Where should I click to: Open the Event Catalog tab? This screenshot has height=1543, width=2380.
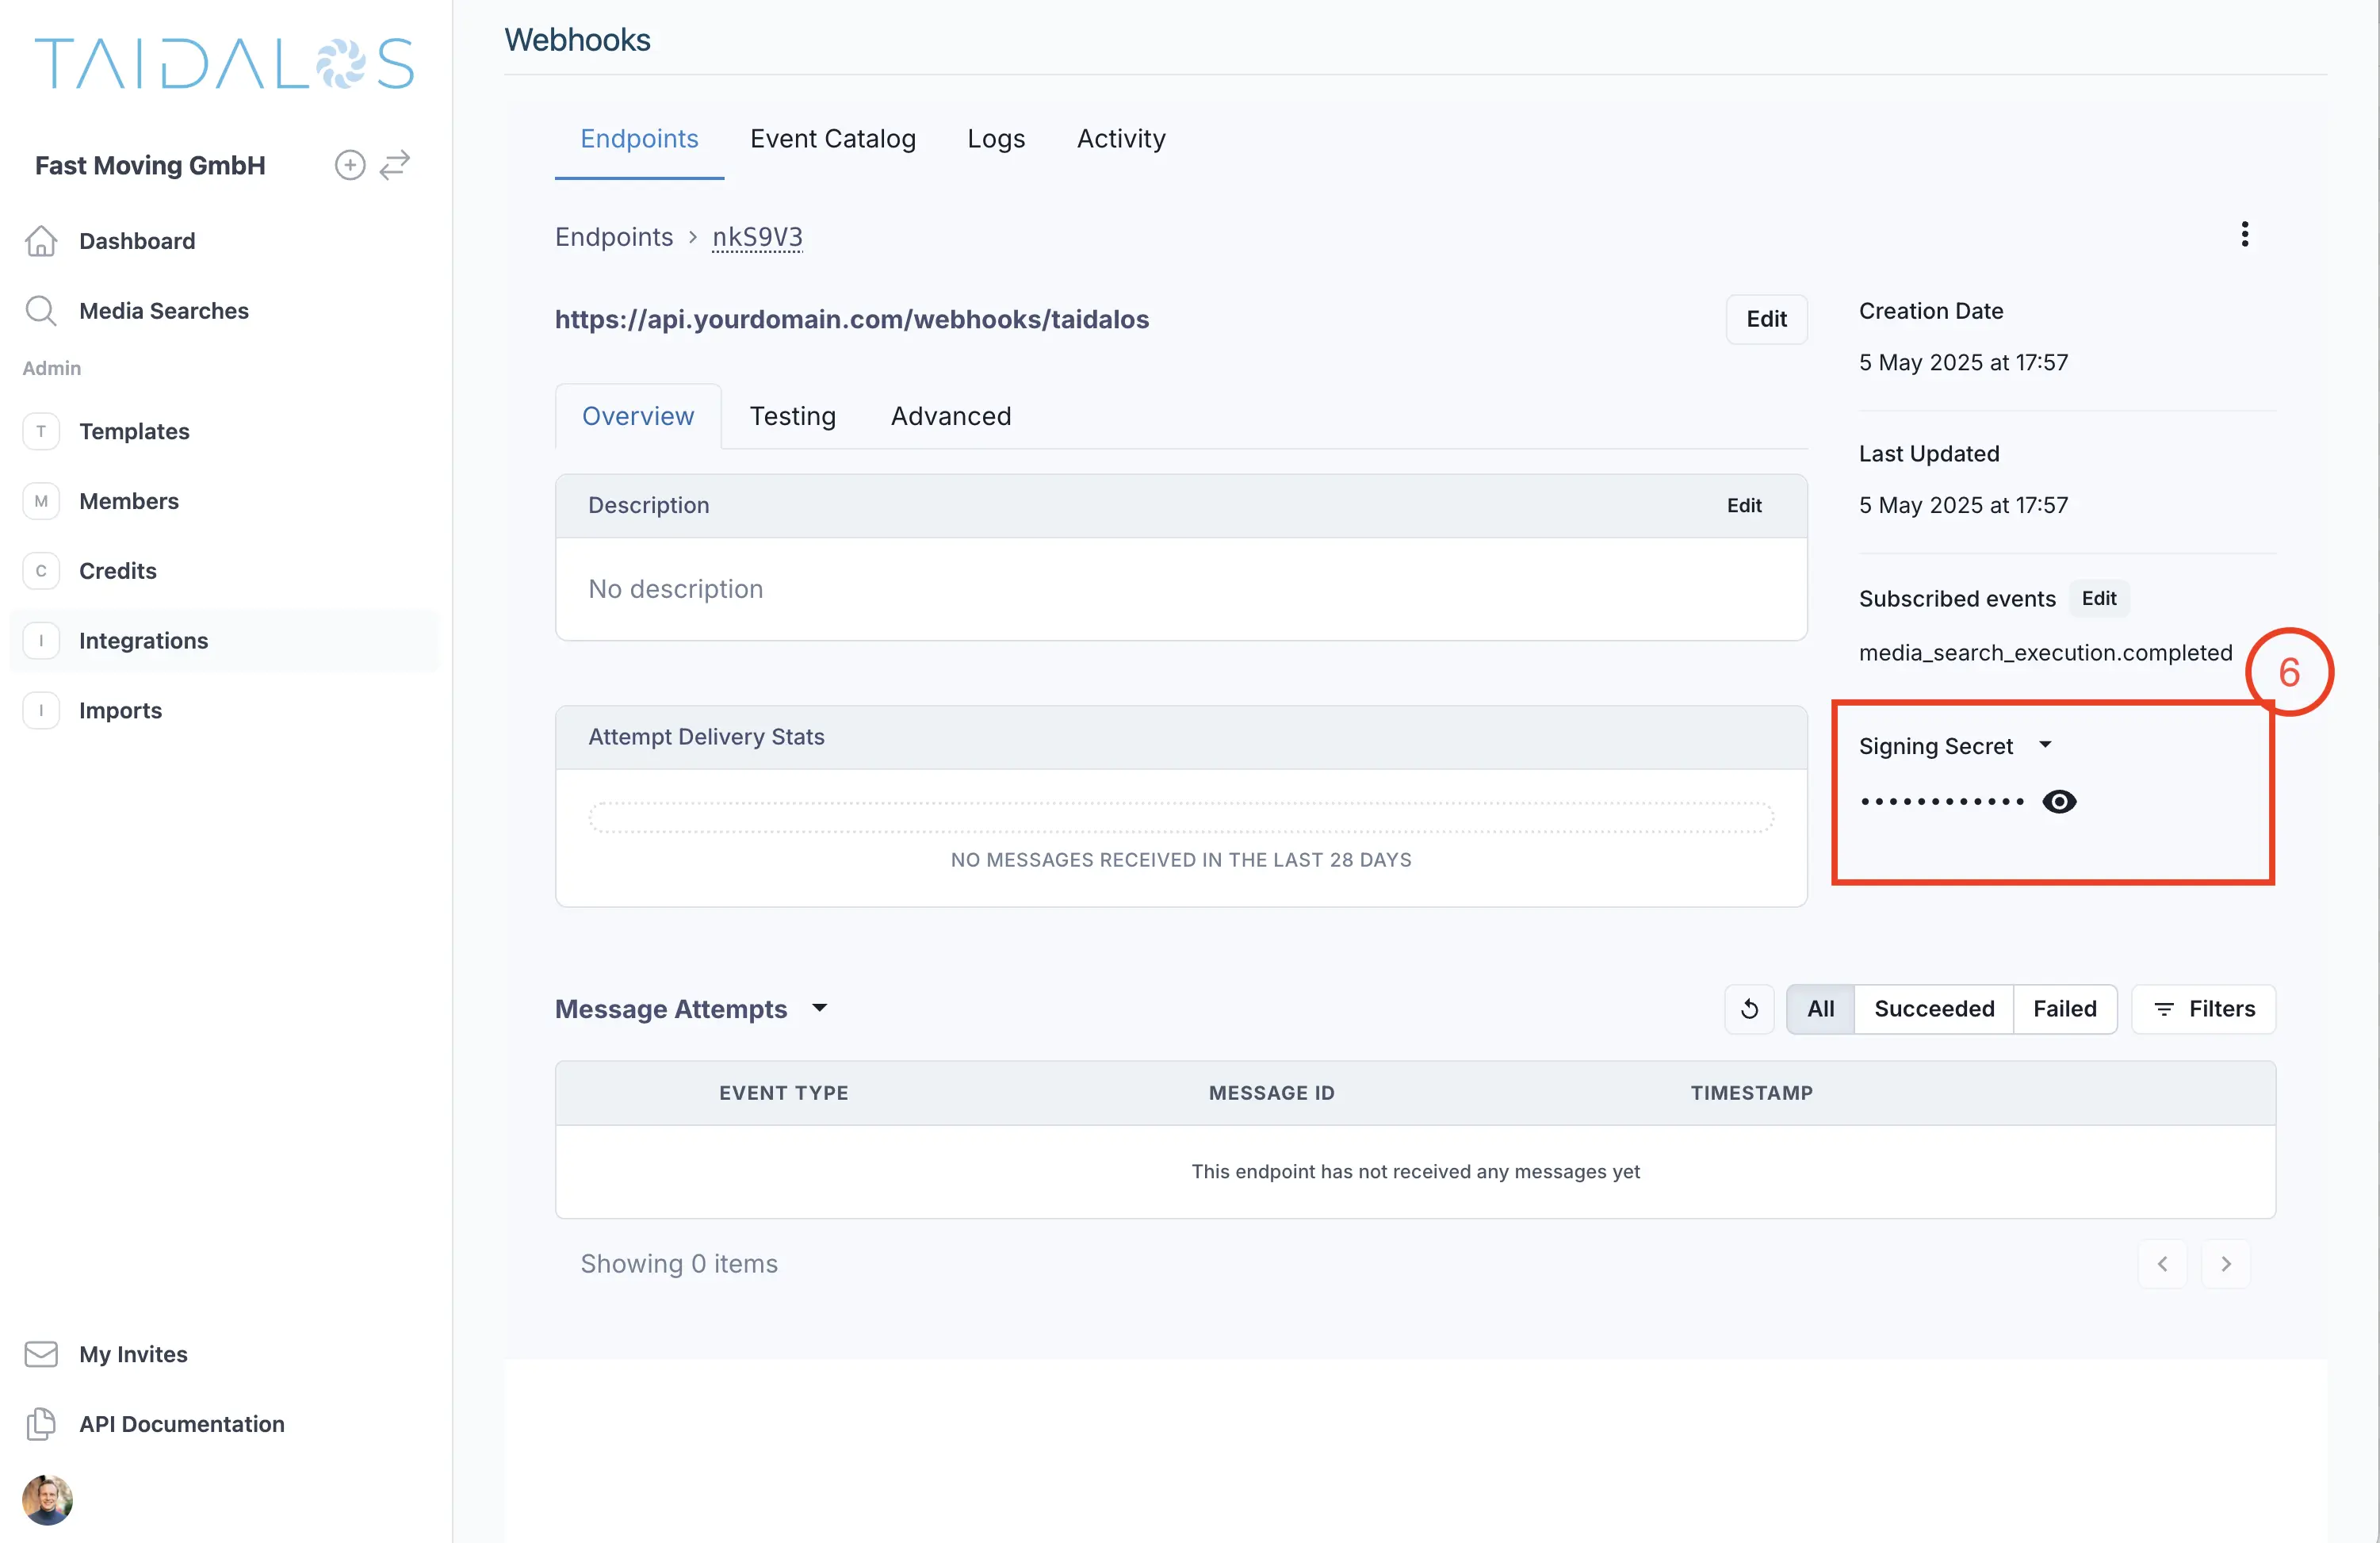833,138
